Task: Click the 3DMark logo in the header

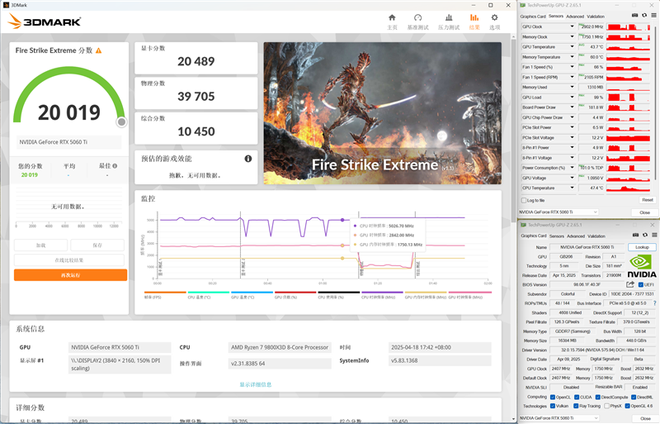Action: tap(45, 21)
